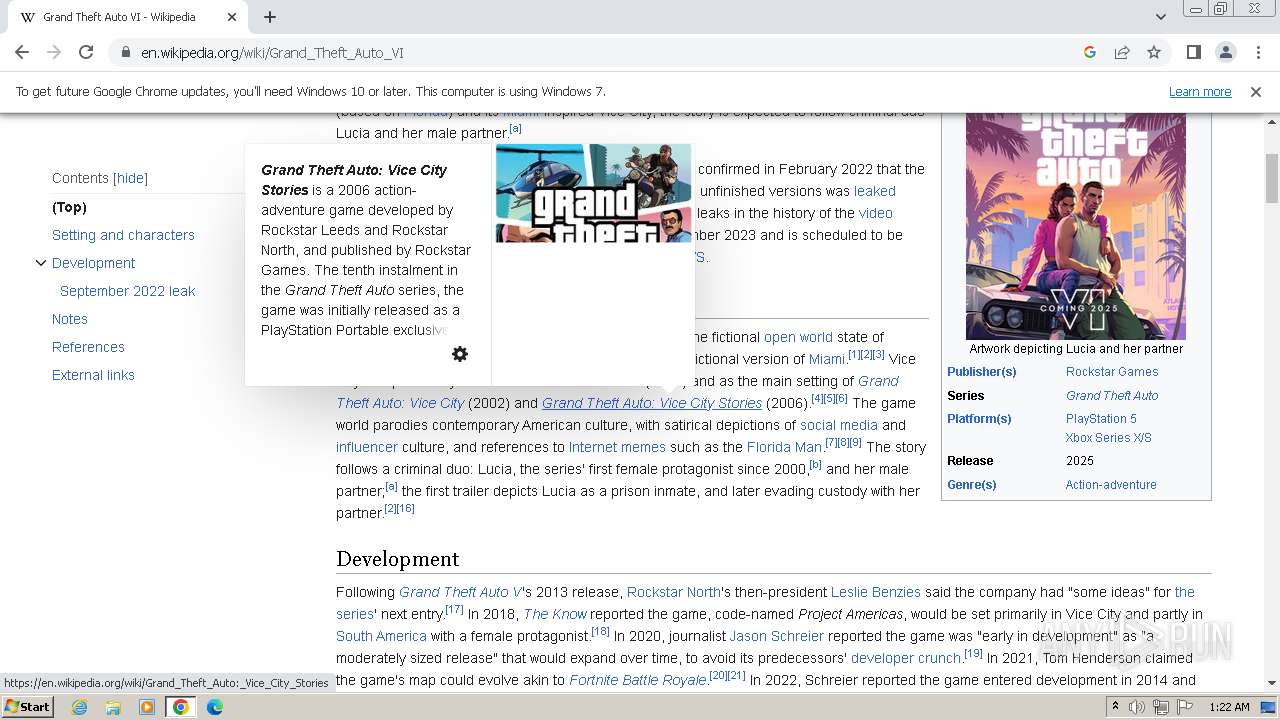
Task: Open the Internet memes link
Action: [x=617, y=447]
